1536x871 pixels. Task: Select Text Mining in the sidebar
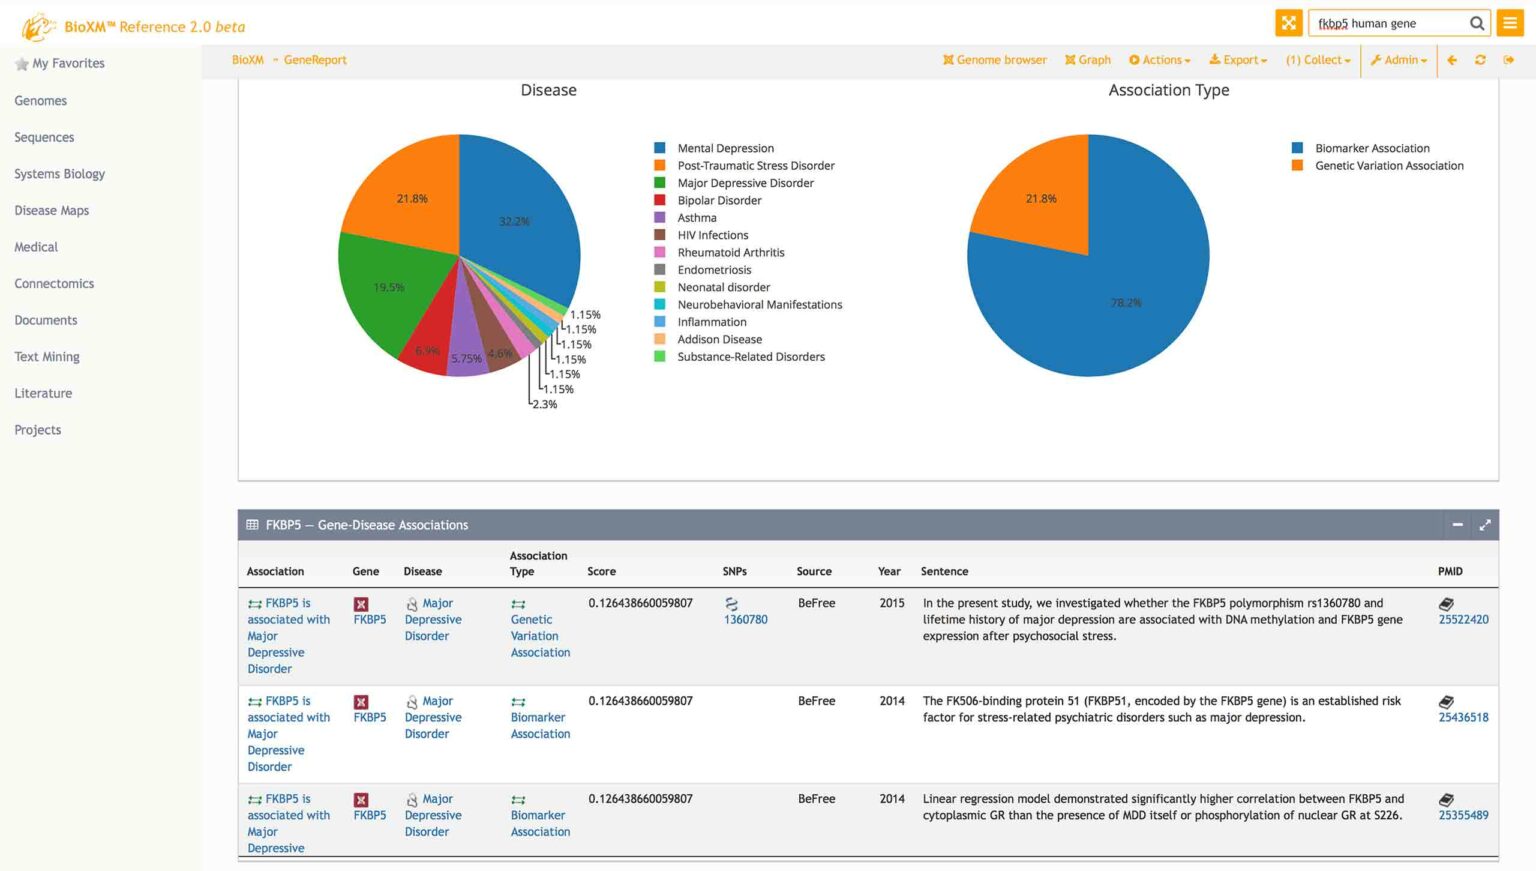(47, 356)
